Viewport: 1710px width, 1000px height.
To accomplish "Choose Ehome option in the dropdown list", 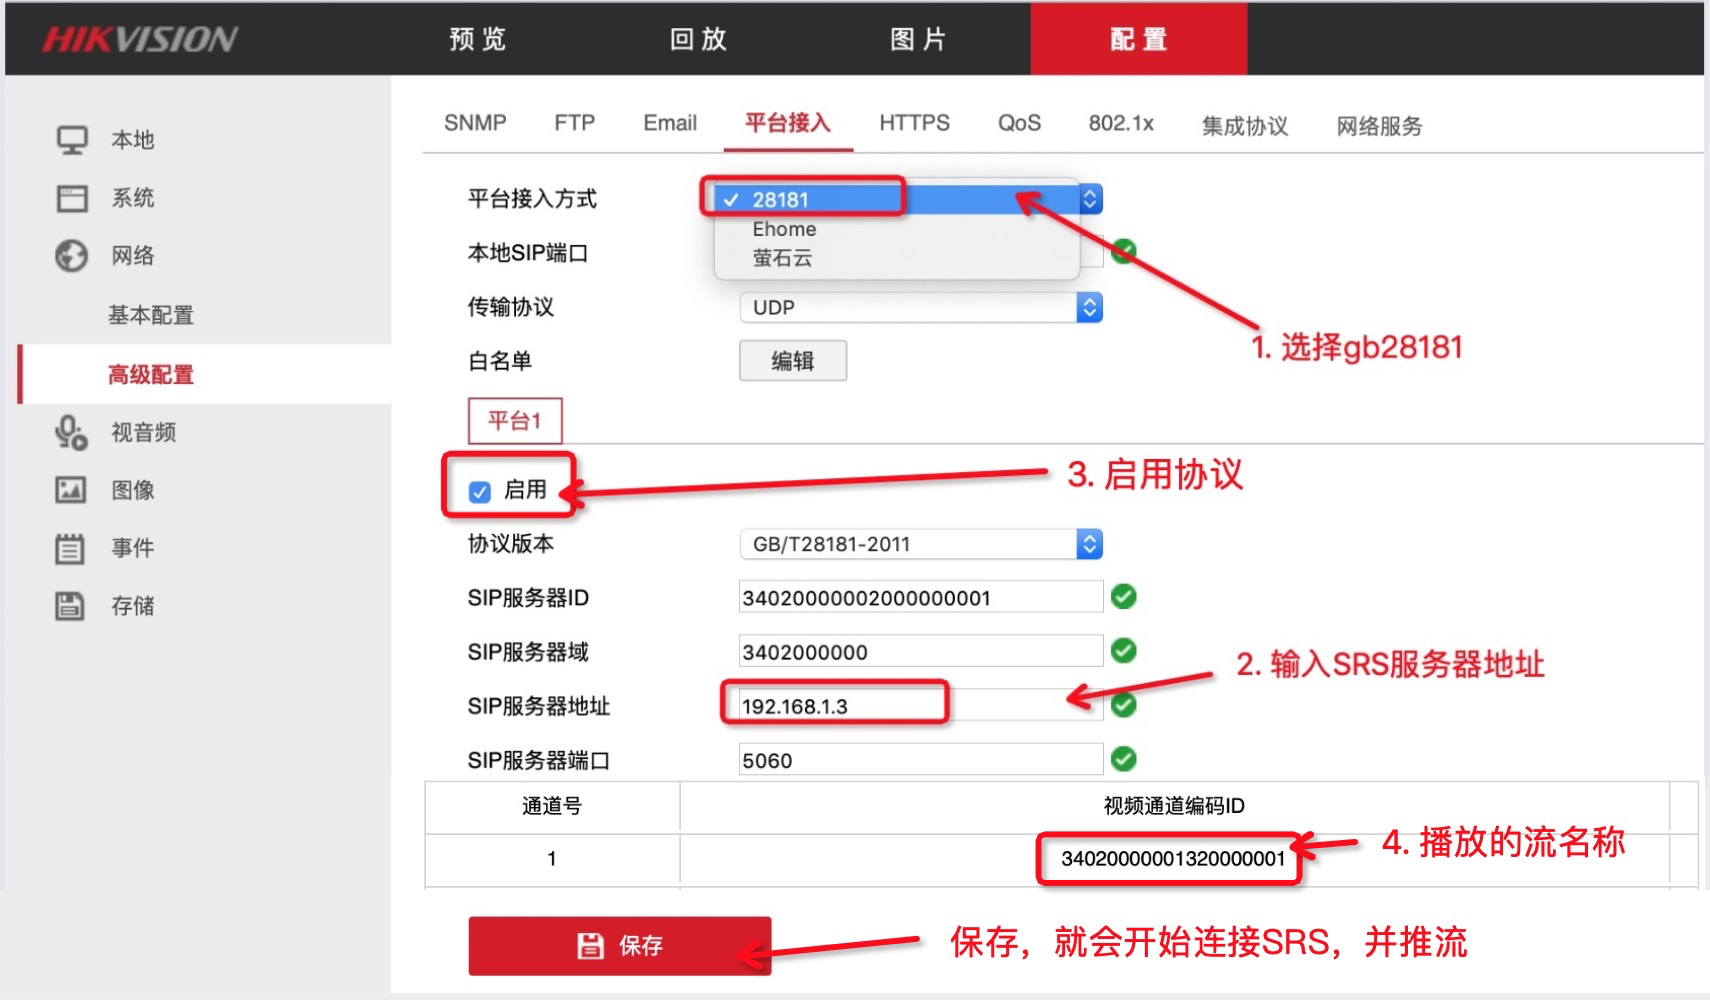I will (897, 229).
